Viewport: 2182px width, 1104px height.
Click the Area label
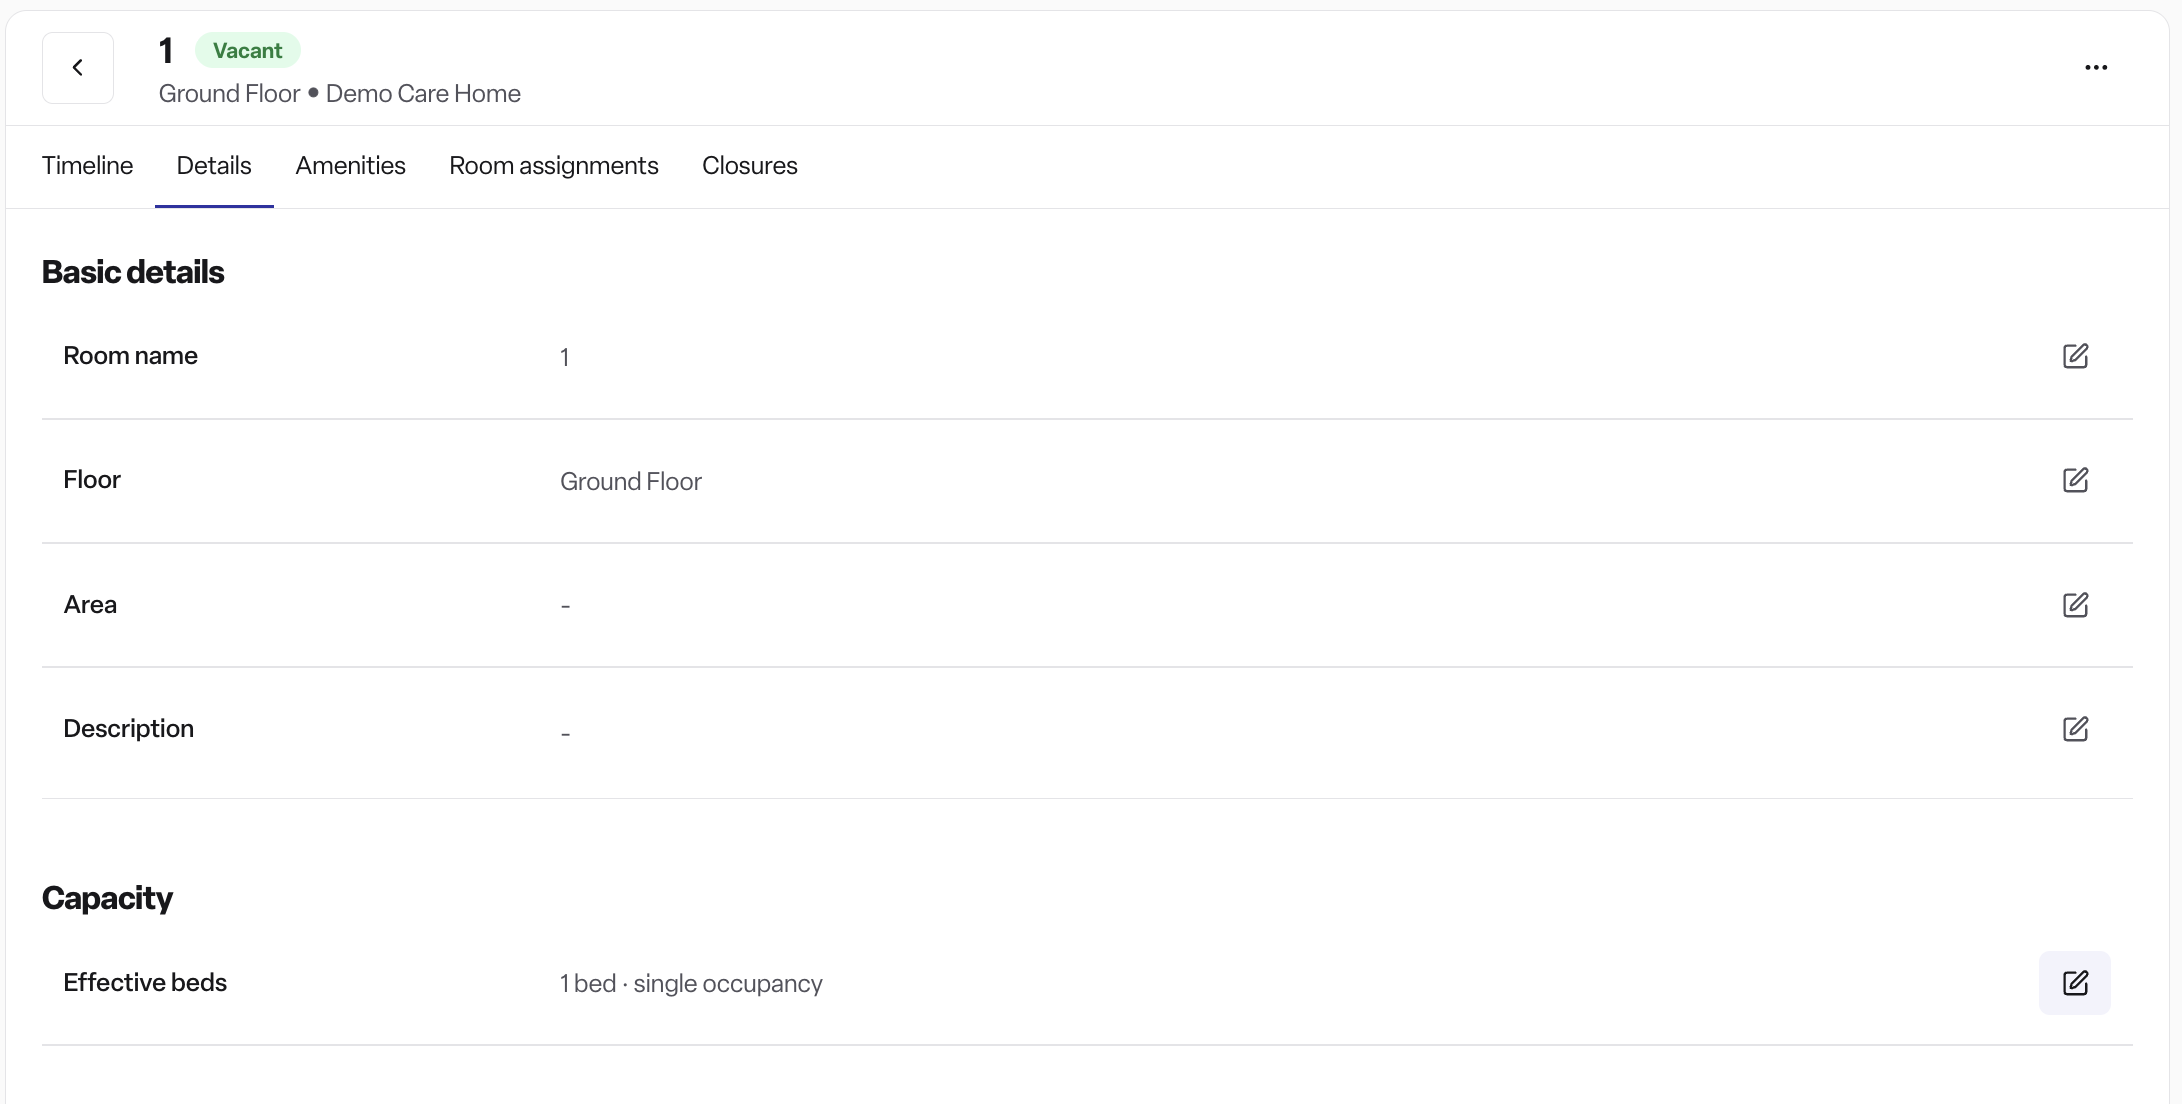pyautogui.click(x=90, y=605)
